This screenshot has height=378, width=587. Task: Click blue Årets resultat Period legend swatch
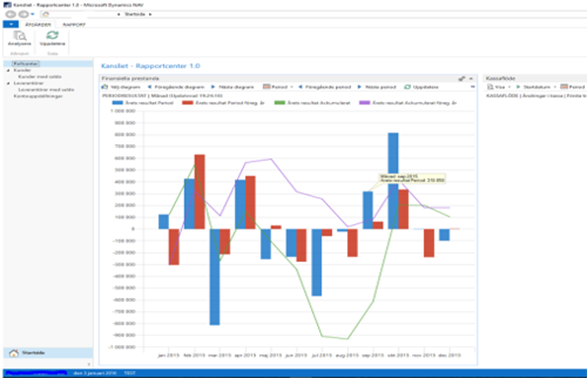pos(118,103)
